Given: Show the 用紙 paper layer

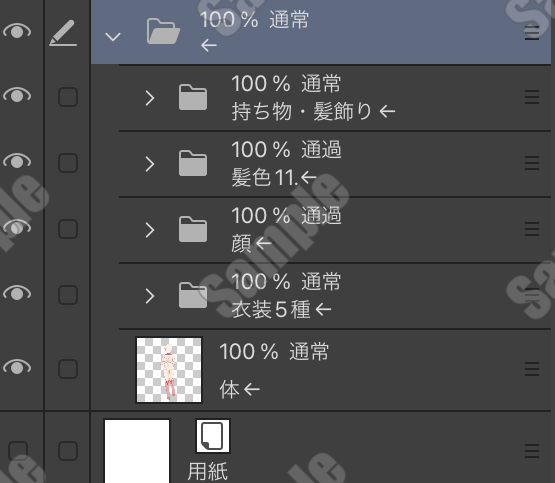Looking at the screenshot, I should click(x=18, y=451).
